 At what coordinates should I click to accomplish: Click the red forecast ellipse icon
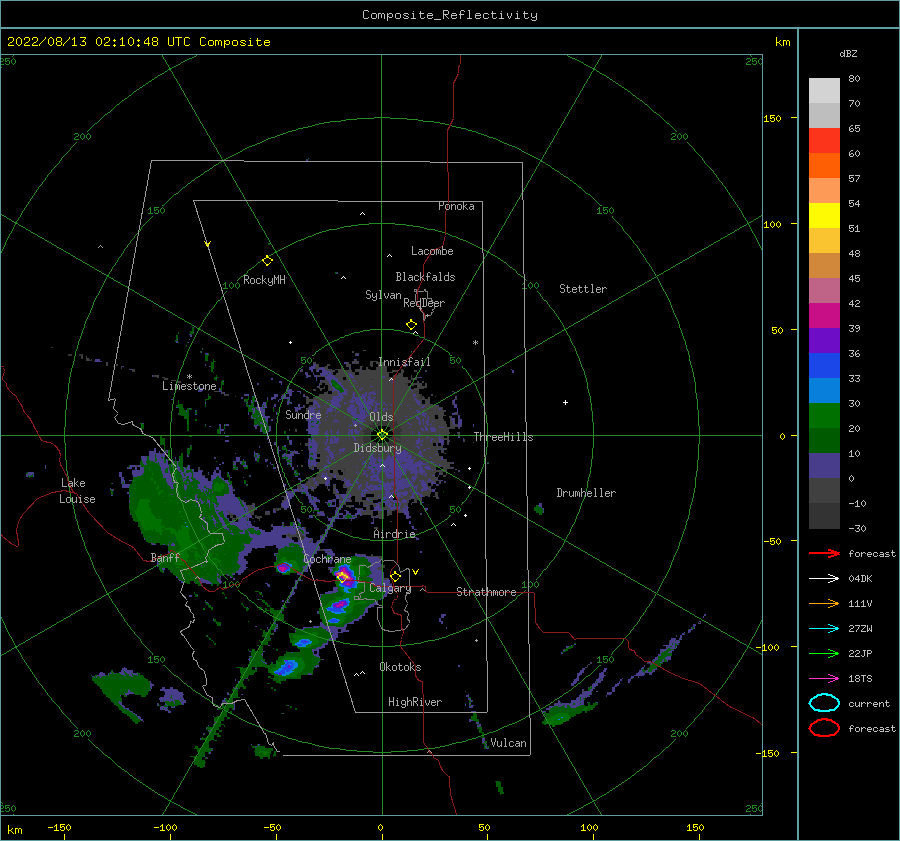pyautogui.click(x=824, y=728)
